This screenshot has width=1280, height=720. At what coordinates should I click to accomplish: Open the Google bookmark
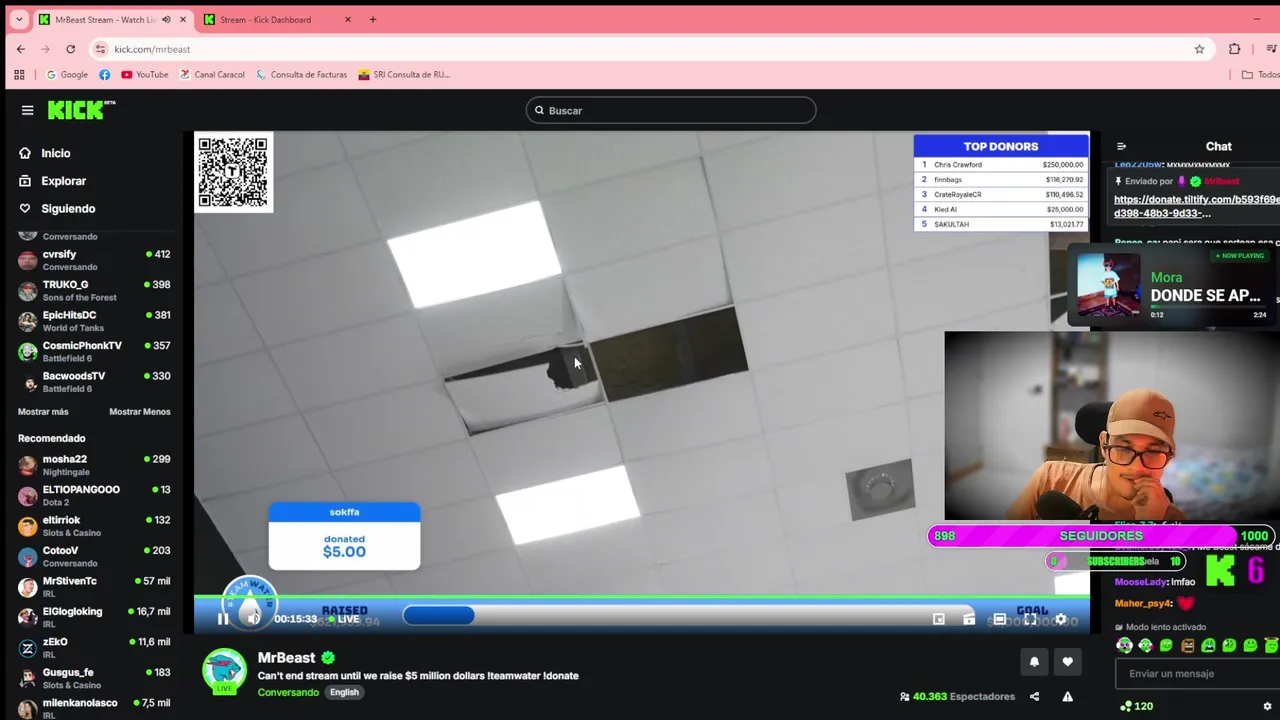[x=67, y=74]
